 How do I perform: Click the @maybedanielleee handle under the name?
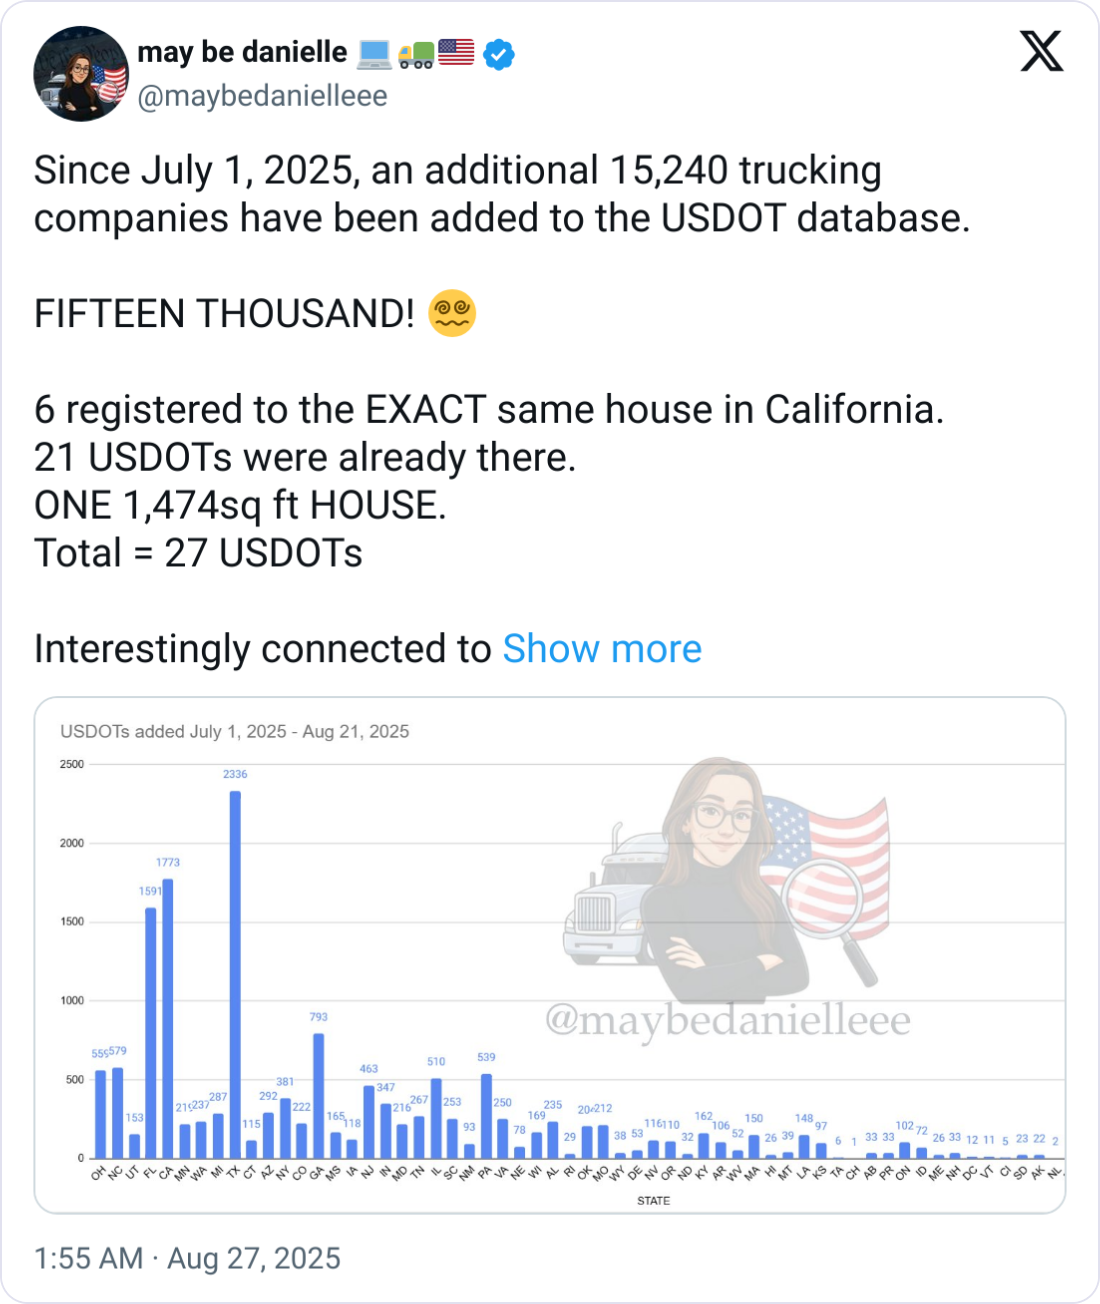click(261, 96)
